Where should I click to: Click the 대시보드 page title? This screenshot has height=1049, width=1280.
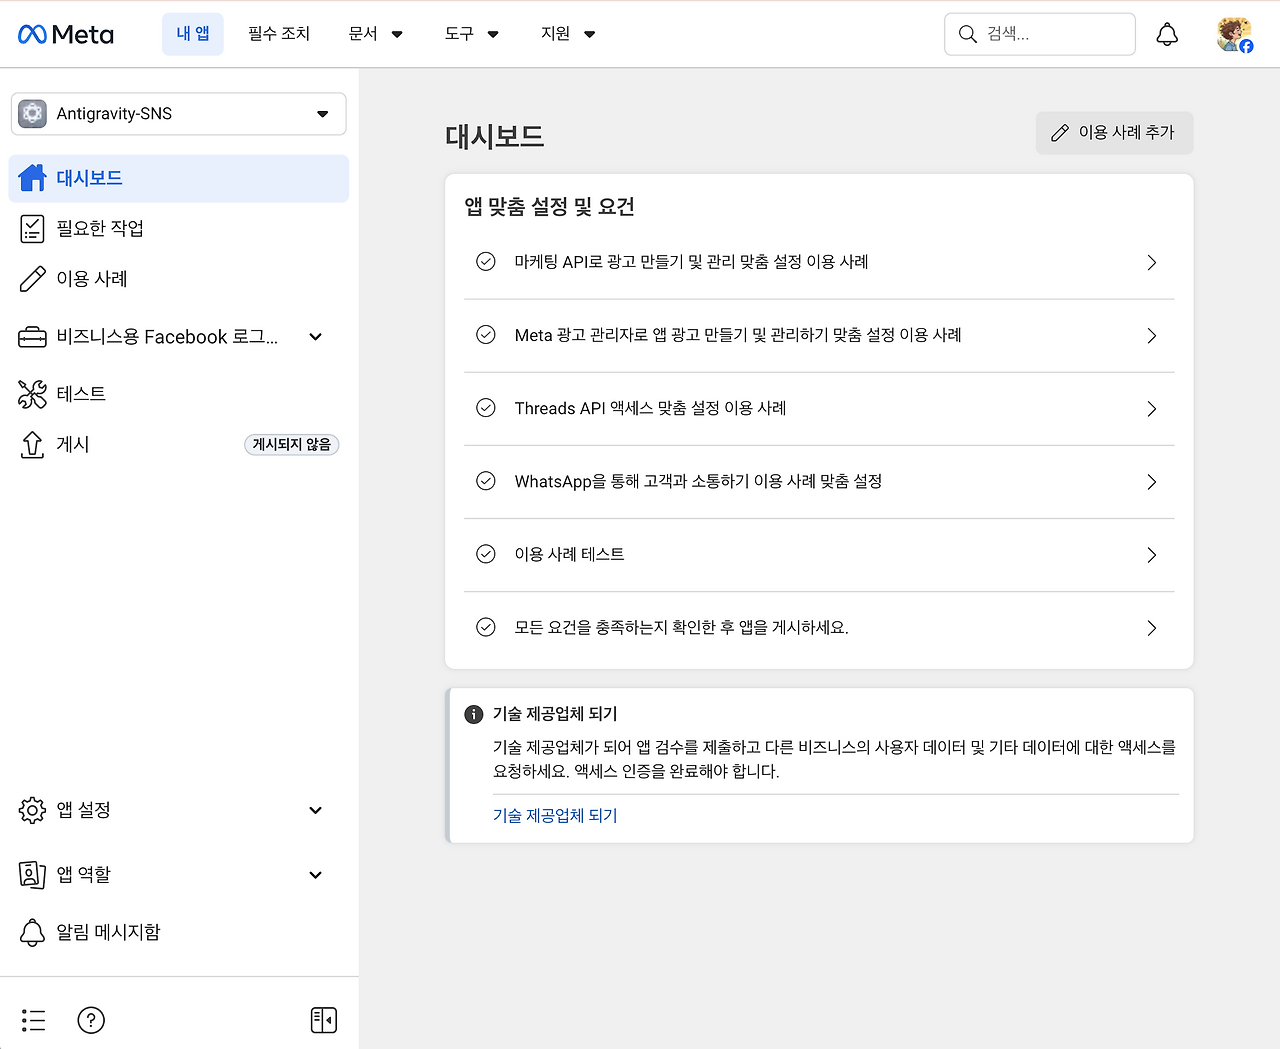[x=495, y=136]
